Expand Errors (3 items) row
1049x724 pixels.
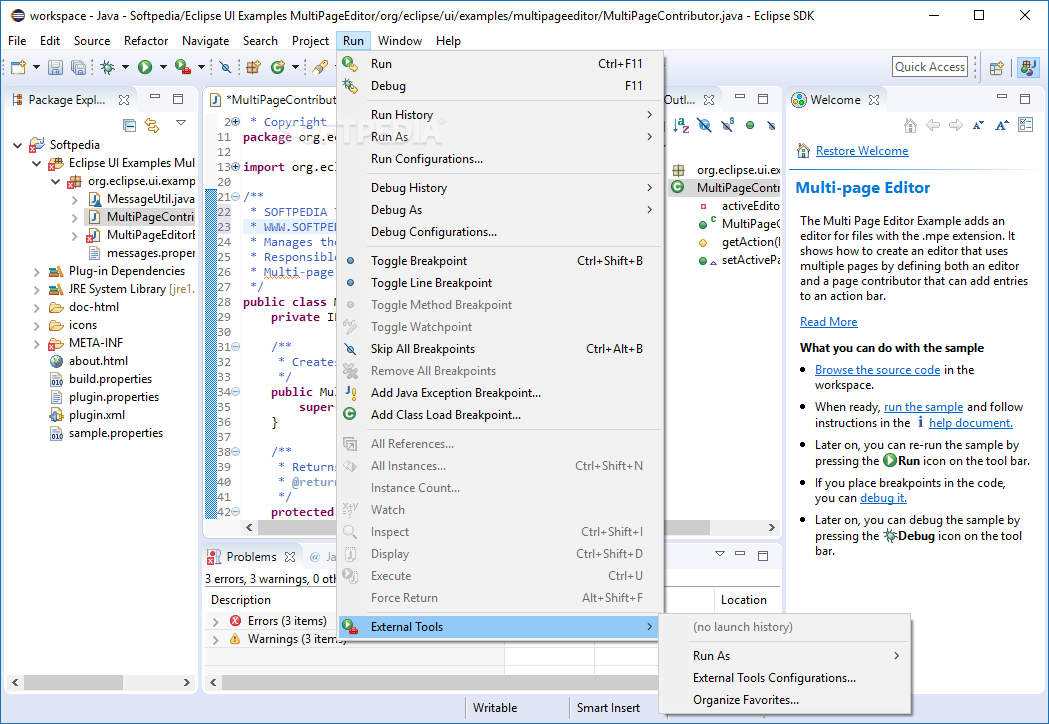[215, 622]
